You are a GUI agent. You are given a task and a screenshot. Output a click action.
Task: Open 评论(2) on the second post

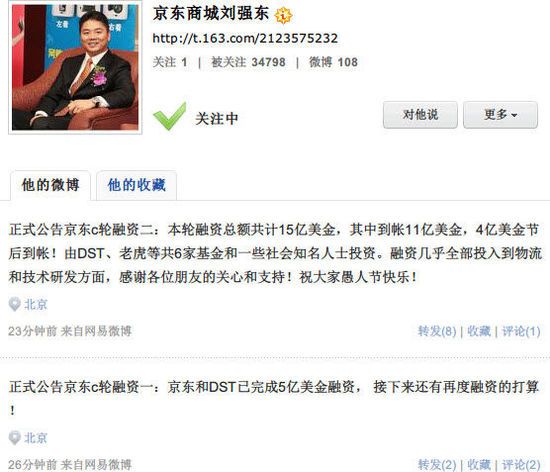coord(521,465)
